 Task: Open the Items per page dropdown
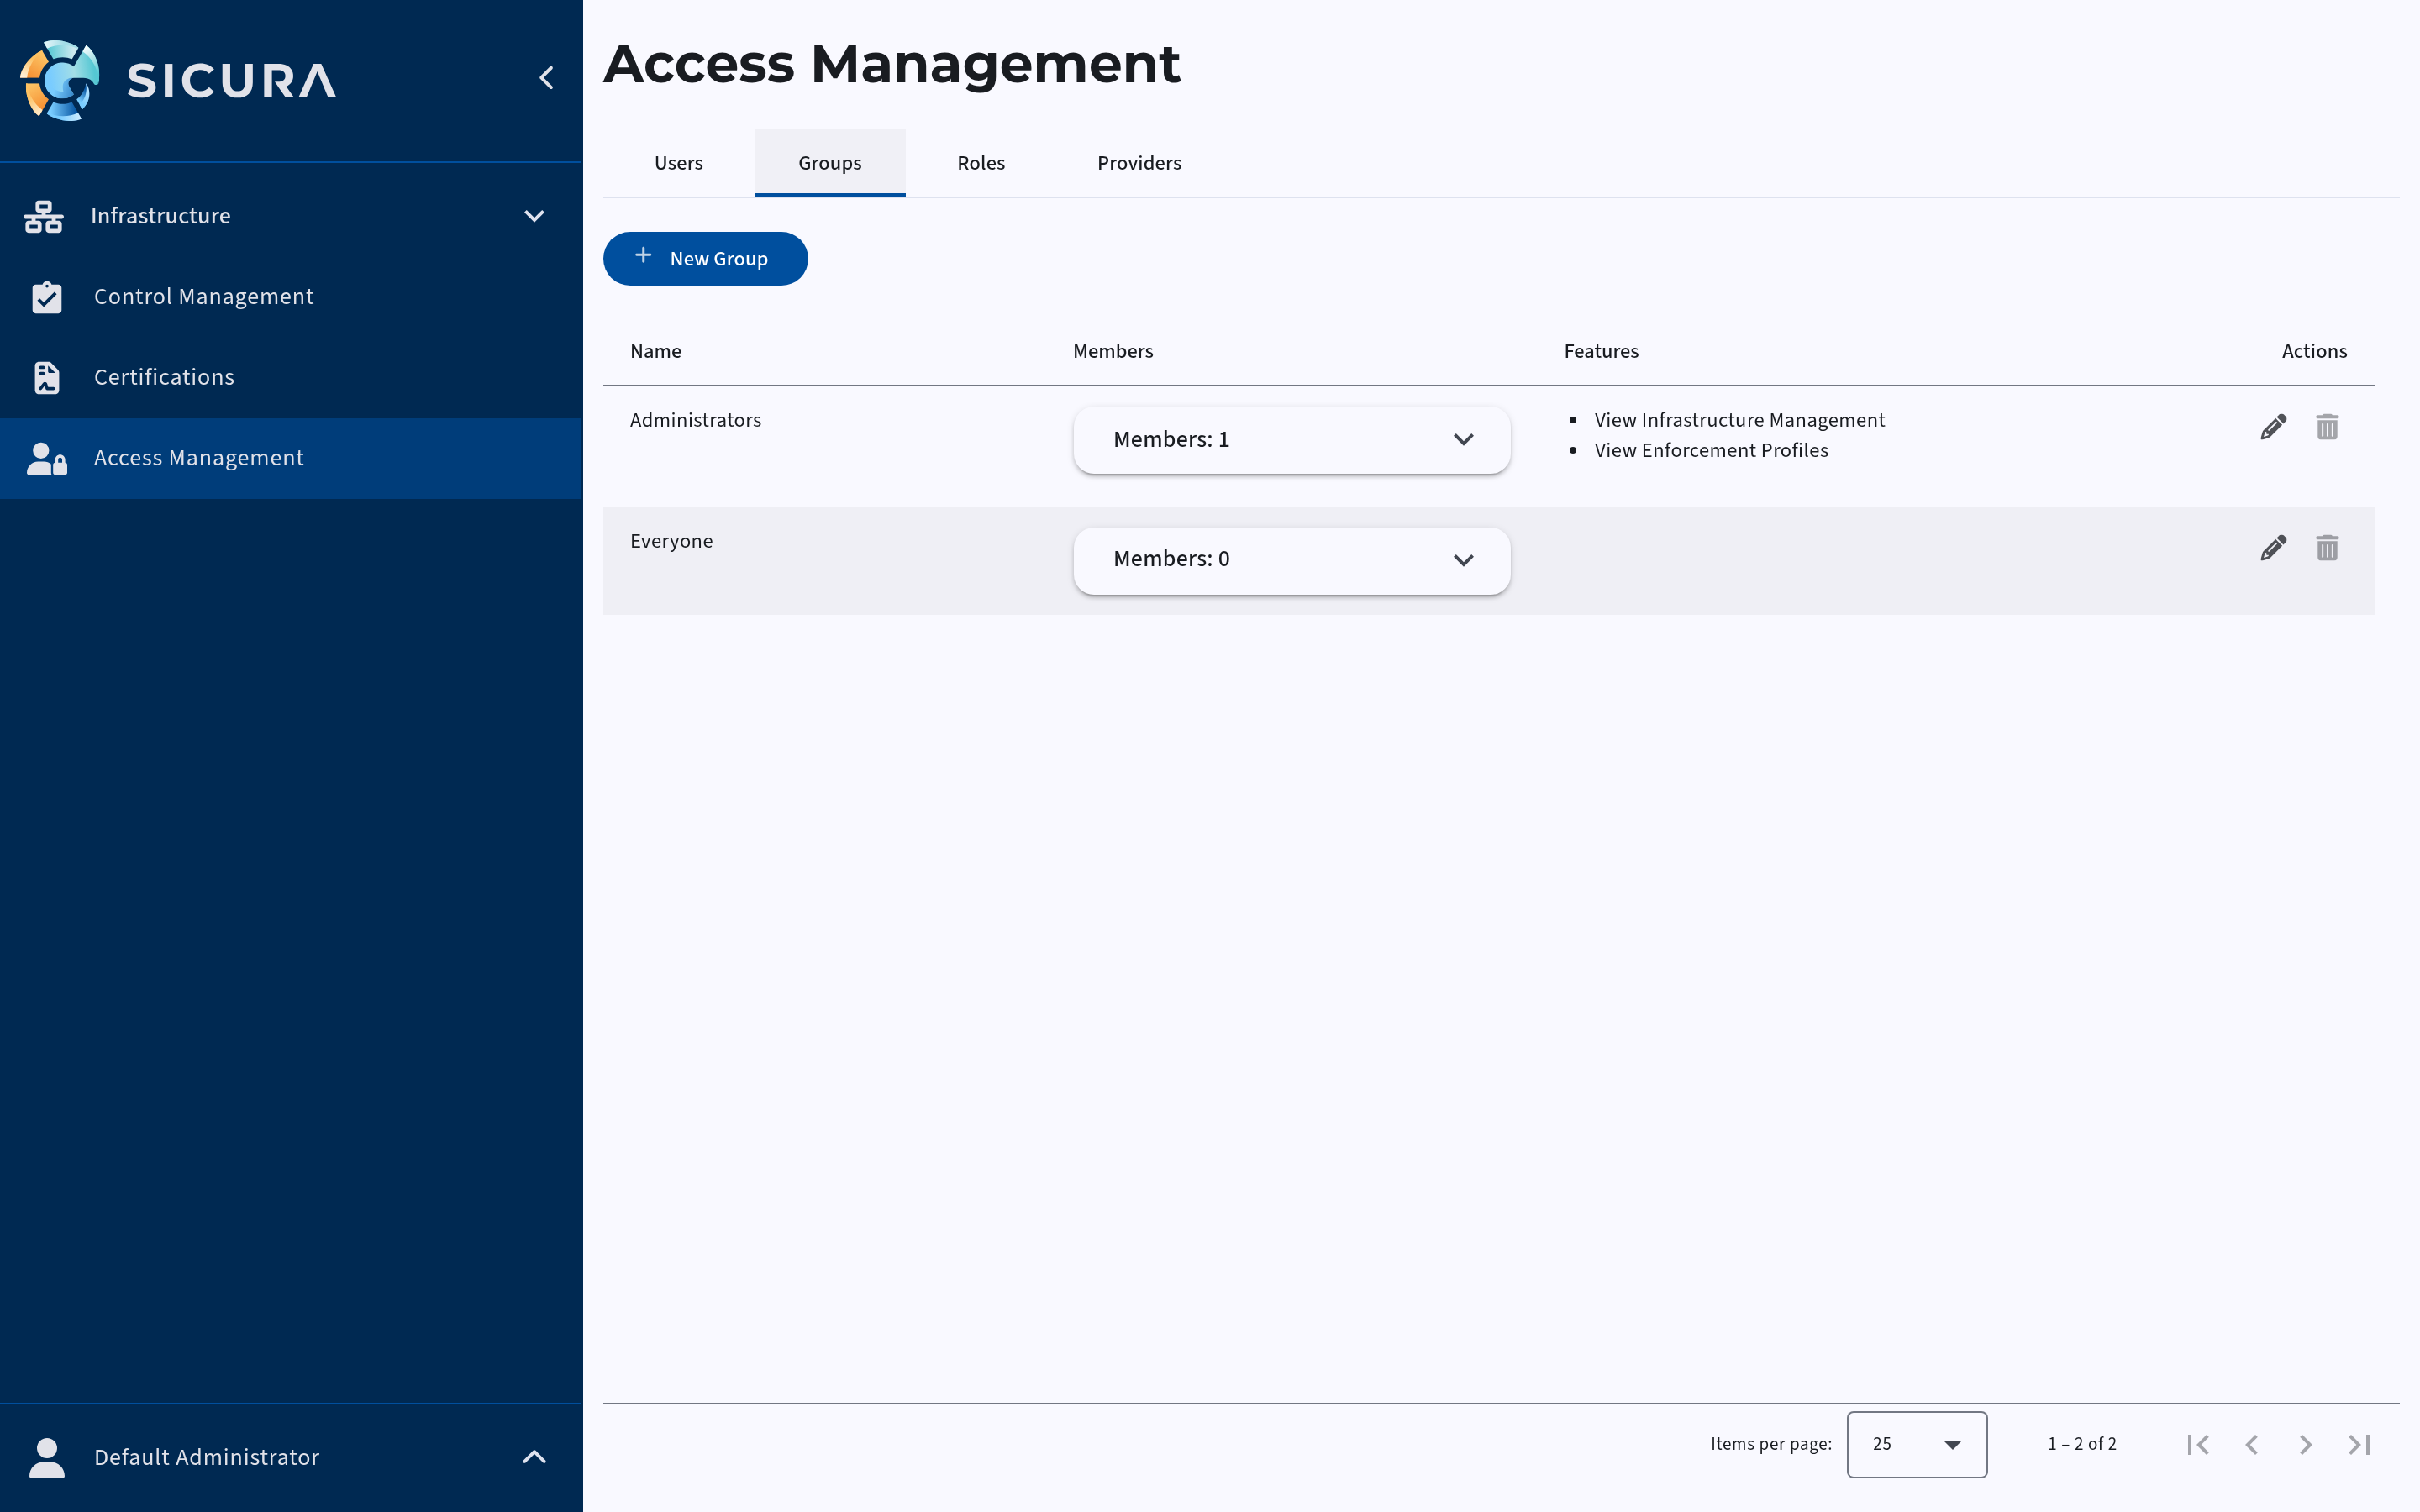point(1917,1444)
